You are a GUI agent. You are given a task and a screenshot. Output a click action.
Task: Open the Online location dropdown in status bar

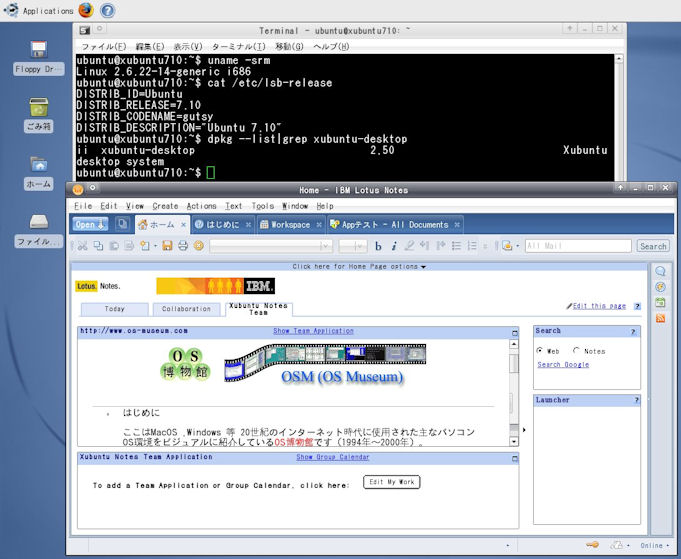click(x=655, y=545)
